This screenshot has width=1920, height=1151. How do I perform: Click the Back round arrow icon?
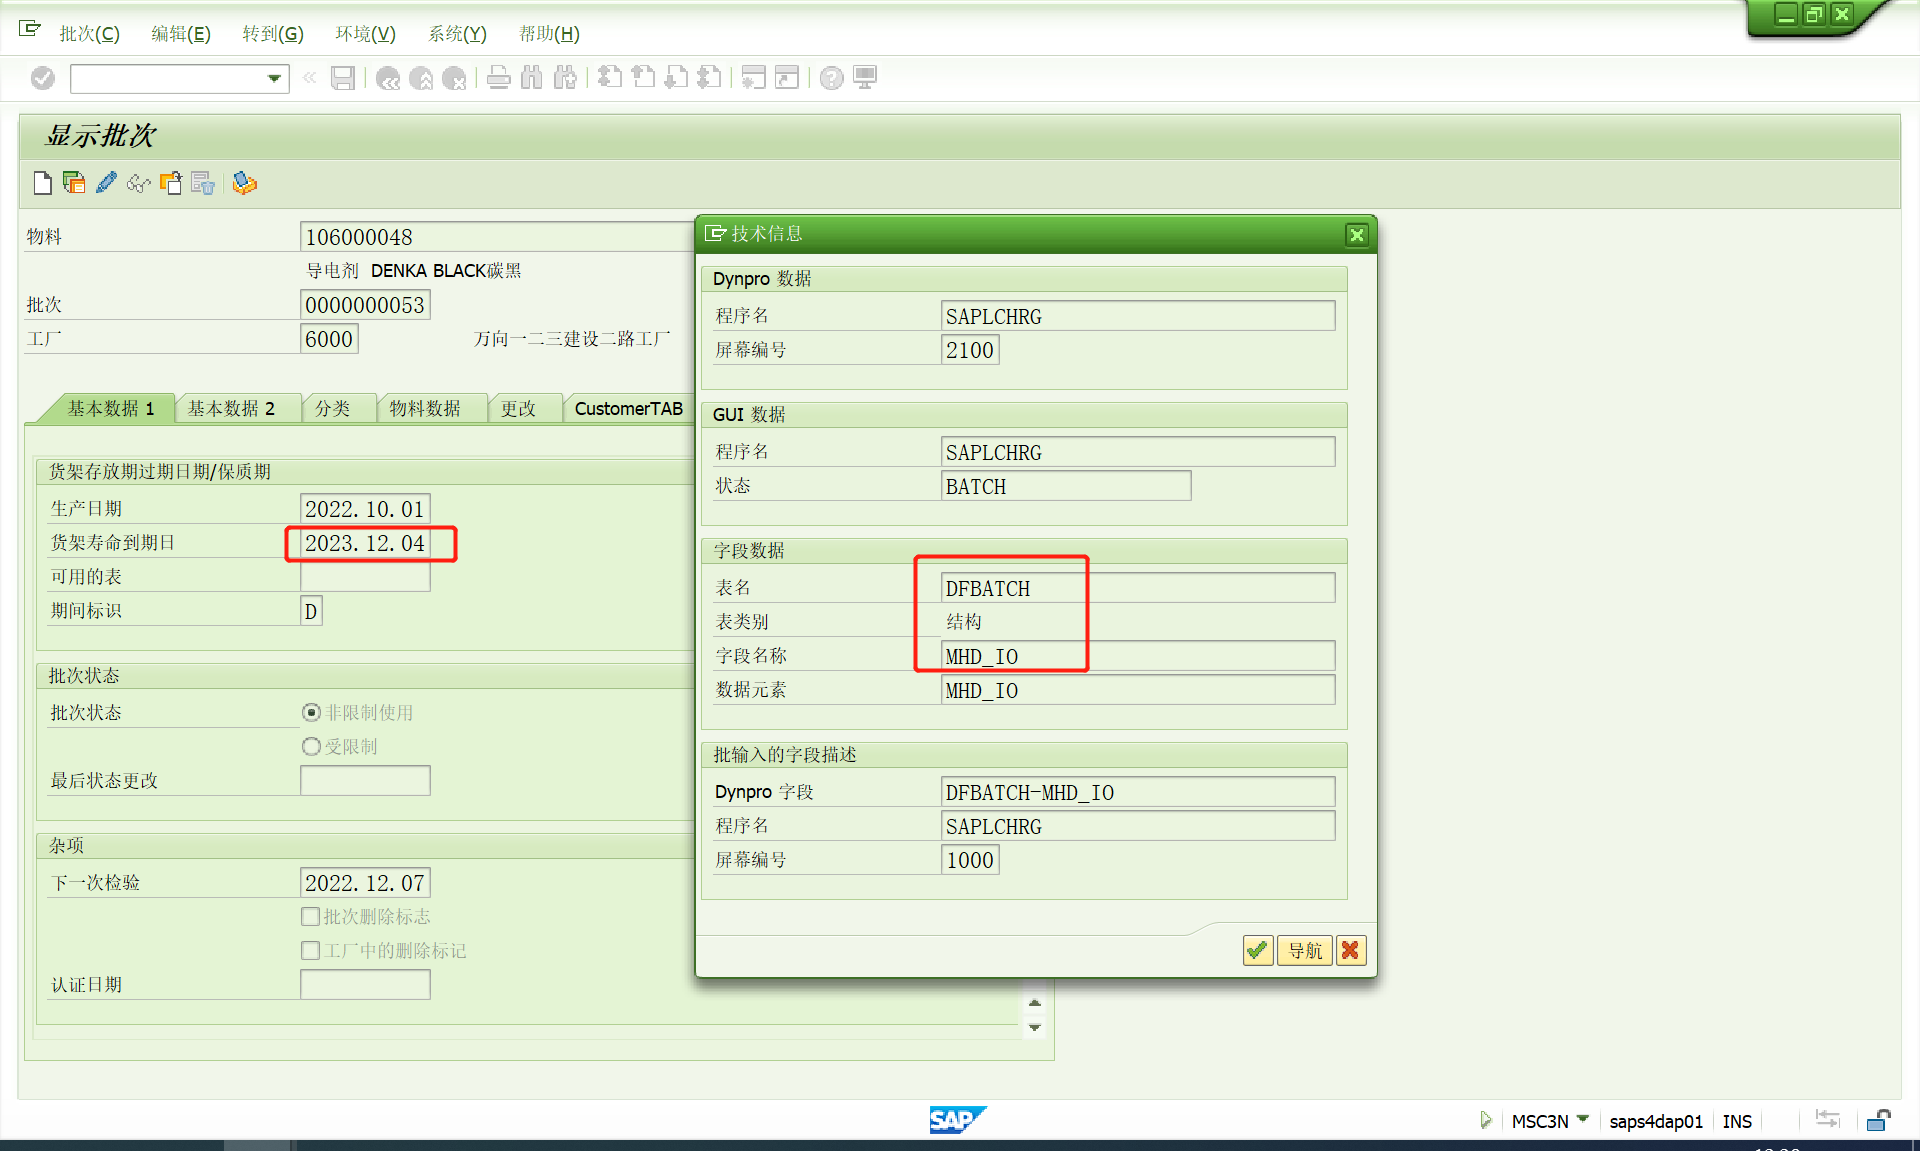pos(388,78)
